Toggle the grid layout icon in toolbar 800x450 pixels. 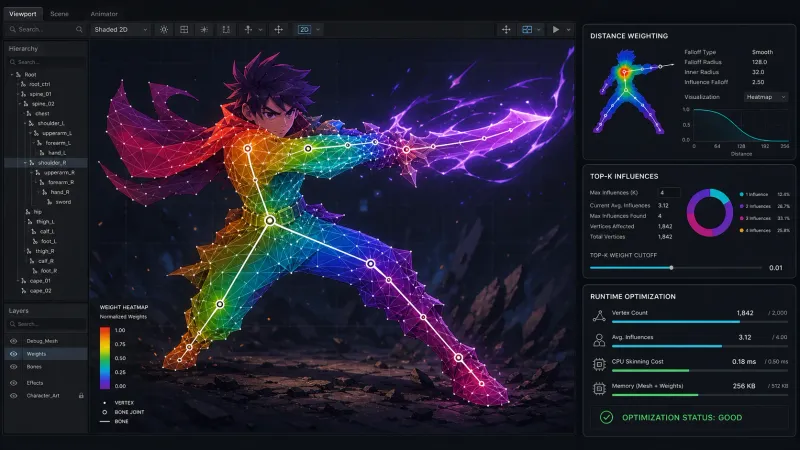point(184,30)
